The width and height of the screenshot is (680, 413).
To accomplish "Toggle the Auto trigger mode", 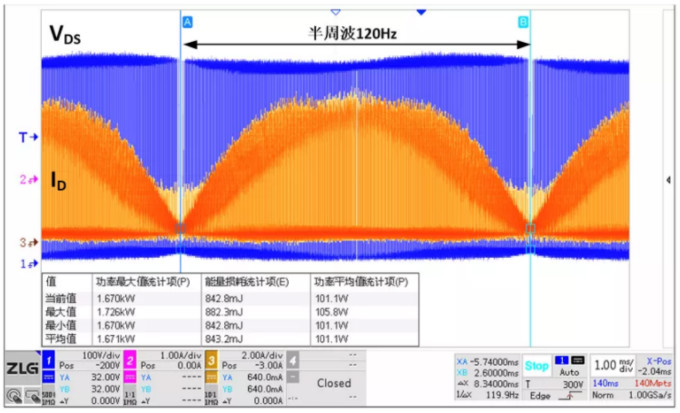I will [x=571, y=371].
